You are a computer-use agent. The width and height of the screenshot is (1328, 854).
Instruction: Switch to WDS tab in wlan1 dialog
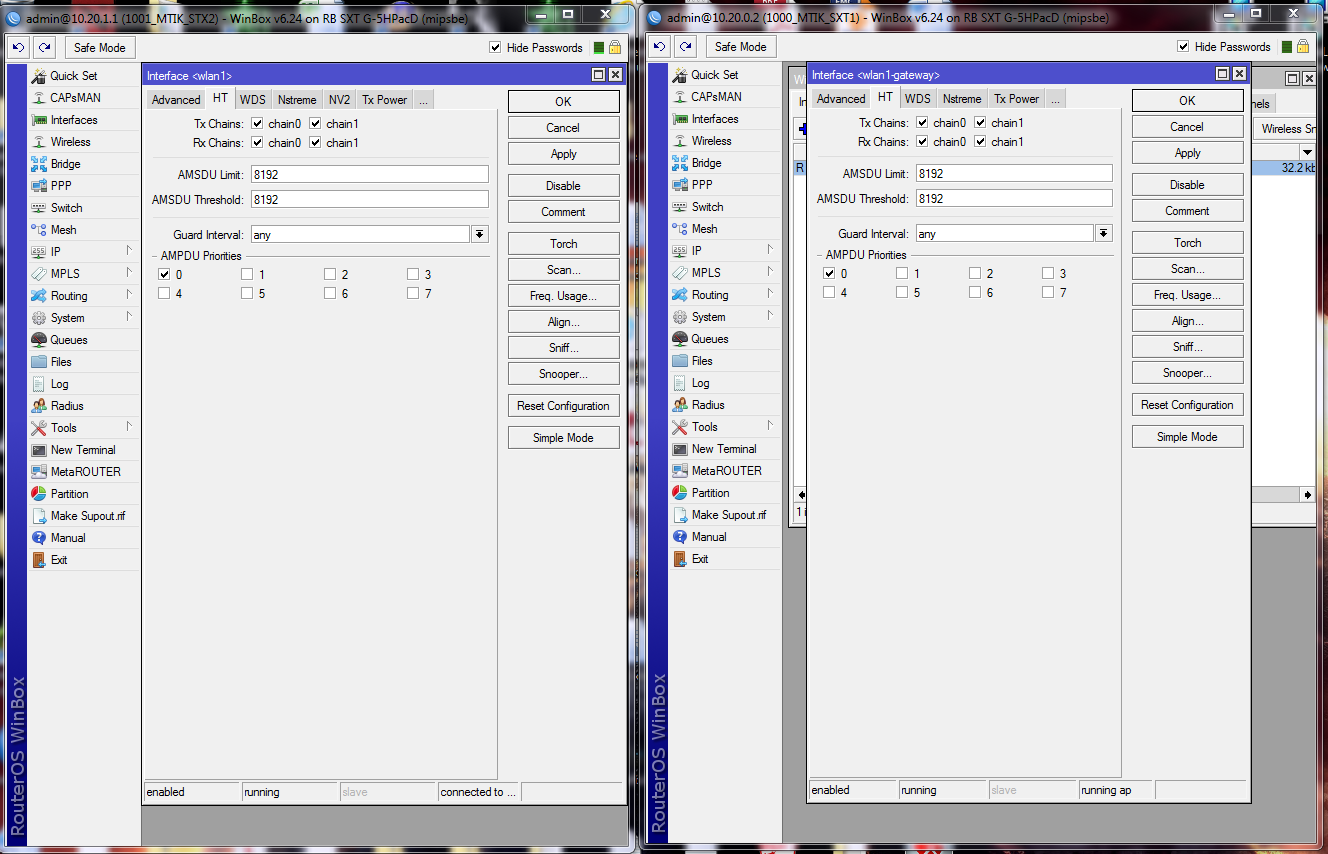tap(253, 100)
